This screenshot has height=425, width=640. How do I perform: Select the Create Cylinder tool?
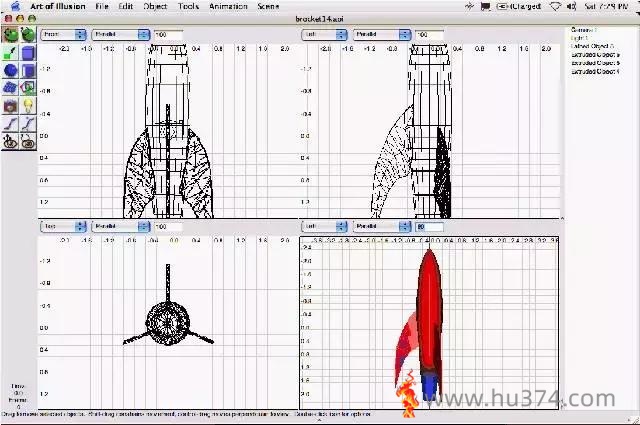pos(28,71)
